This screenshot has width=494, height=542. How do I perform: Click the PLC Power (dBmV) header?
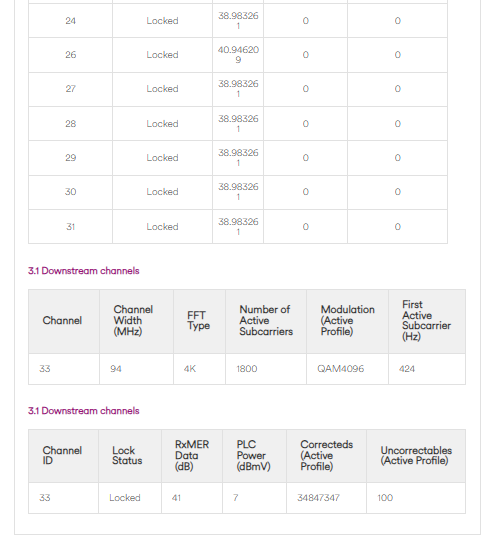pos(253,456)
